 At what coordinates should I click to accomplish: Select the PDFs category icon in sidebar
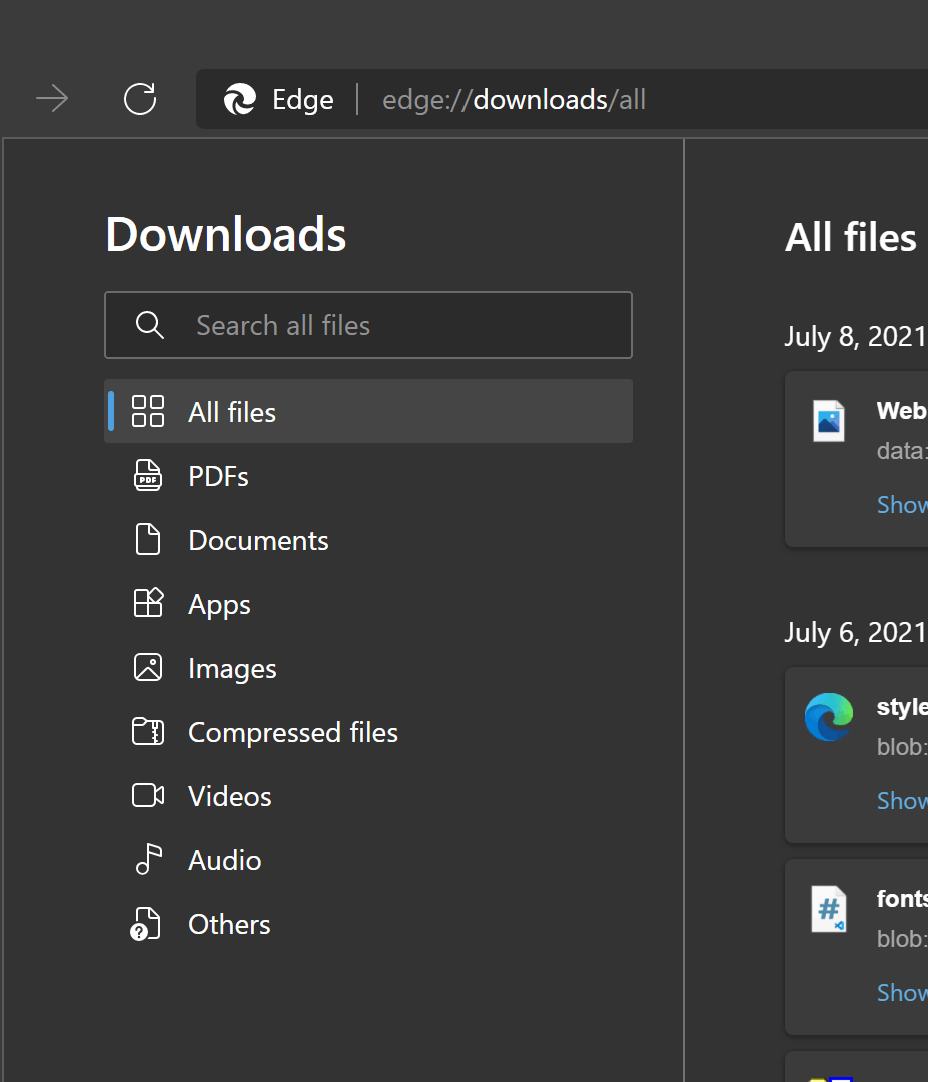click(147, 476)
